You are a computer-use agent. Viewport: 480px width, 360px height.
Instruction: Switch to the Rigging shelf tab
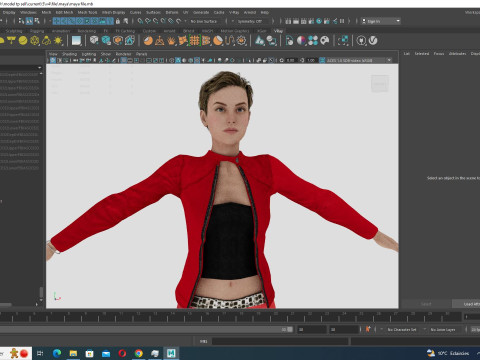point(37,31)
